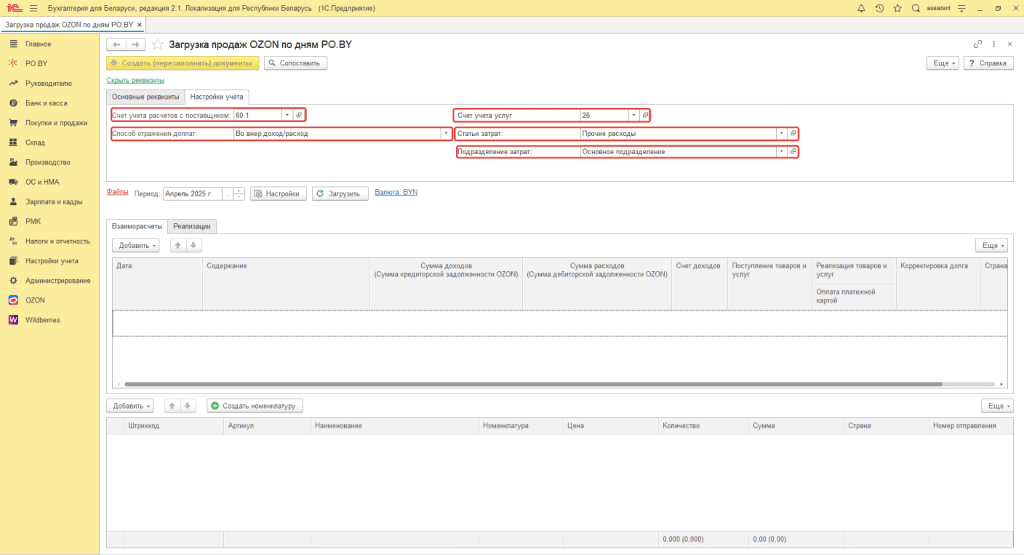Click the Зарплата и кадры sidebar icon
Viewport: 1024px width, 555px height.
pos(12,202)
